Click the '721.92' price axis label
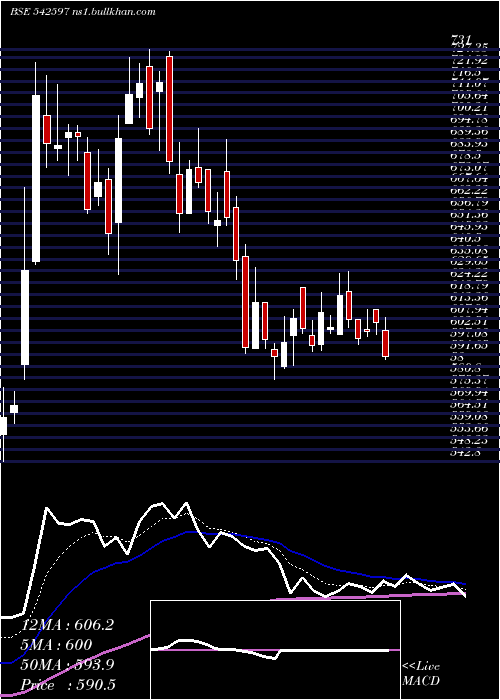Image resolution: width=500 pixels, height=700 pixels. (469, 60)
